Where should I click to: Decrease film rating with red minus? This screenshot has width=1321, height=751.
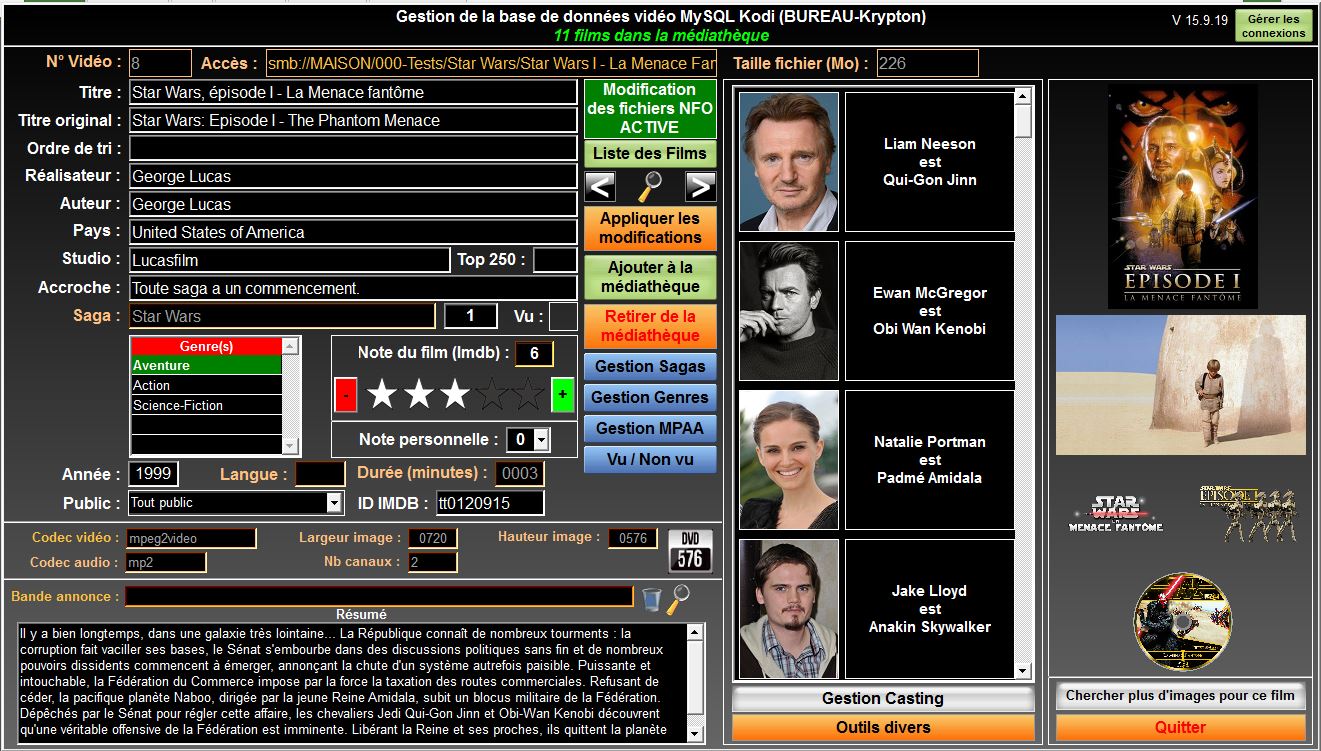(345, 395)
